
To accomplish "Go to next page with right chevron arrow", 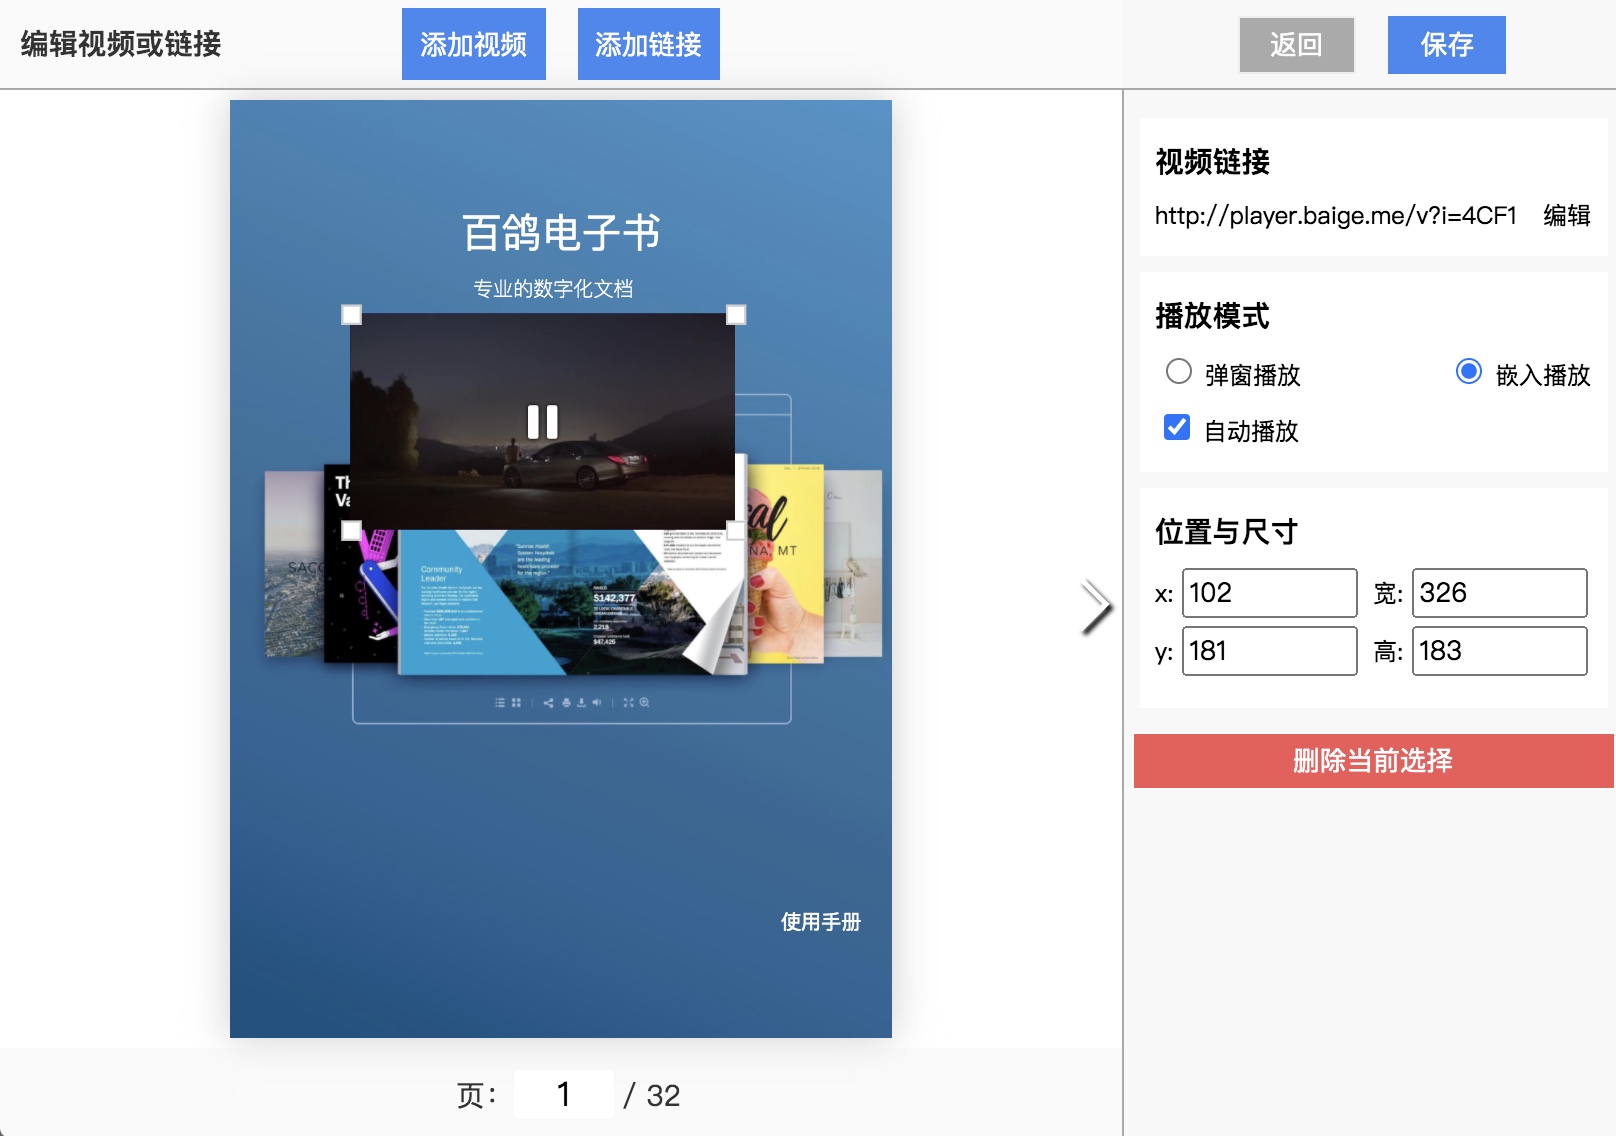I will (1095, 607).
